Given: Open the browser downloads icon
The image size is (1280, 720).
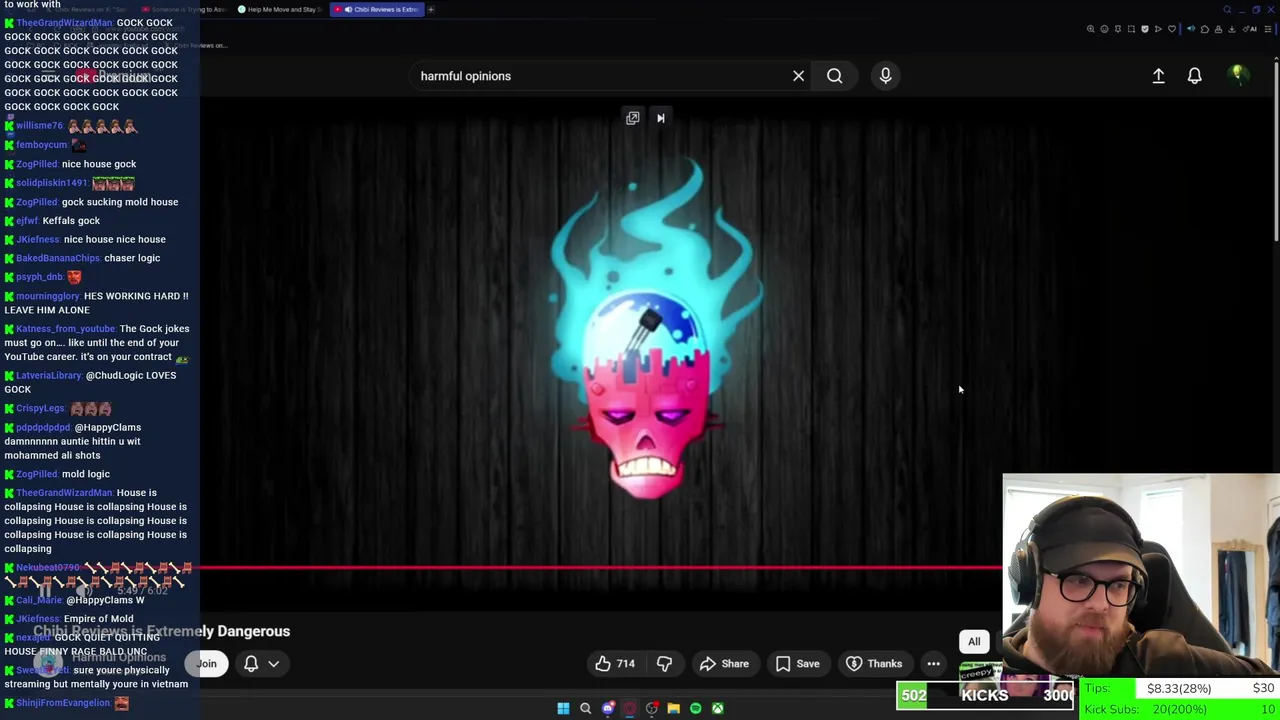Looking at the screenshot, I should [1231, 29].
